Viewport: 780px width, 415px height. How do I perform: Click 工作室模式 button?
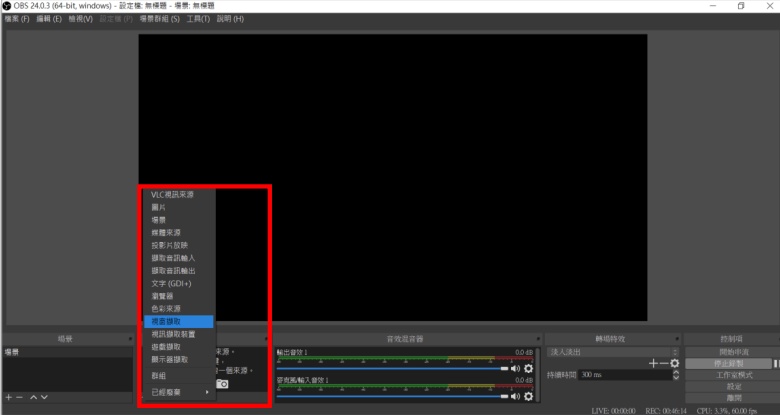[x=732, y=375]
